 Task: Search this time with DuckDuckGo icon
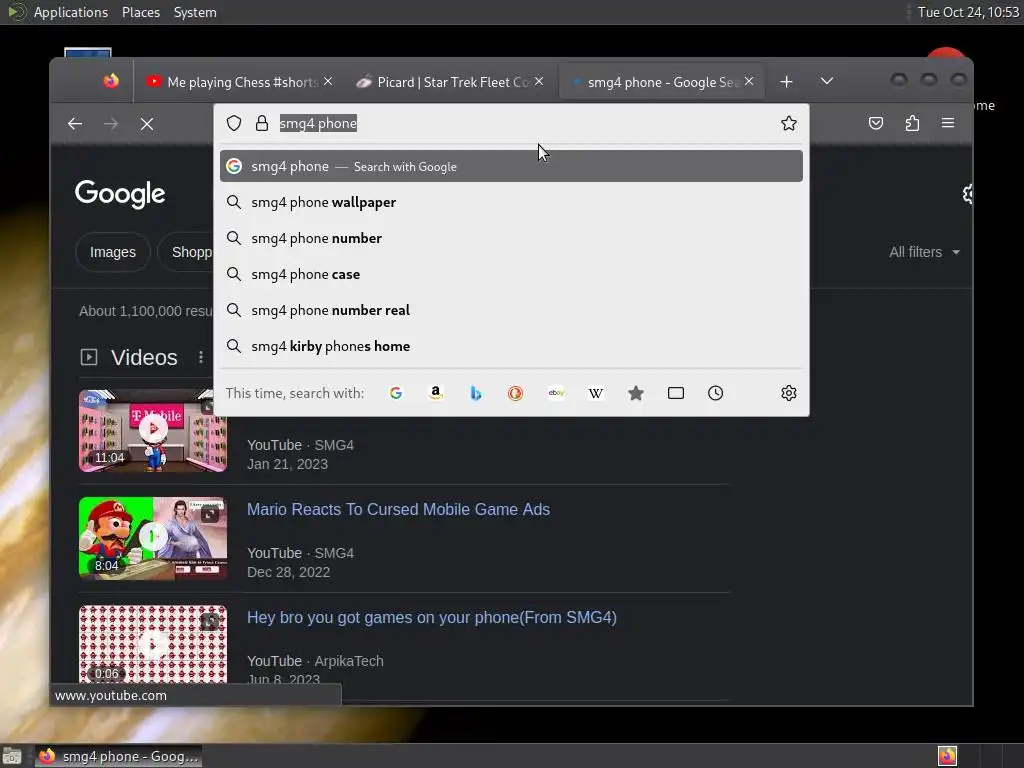(515, 393)
